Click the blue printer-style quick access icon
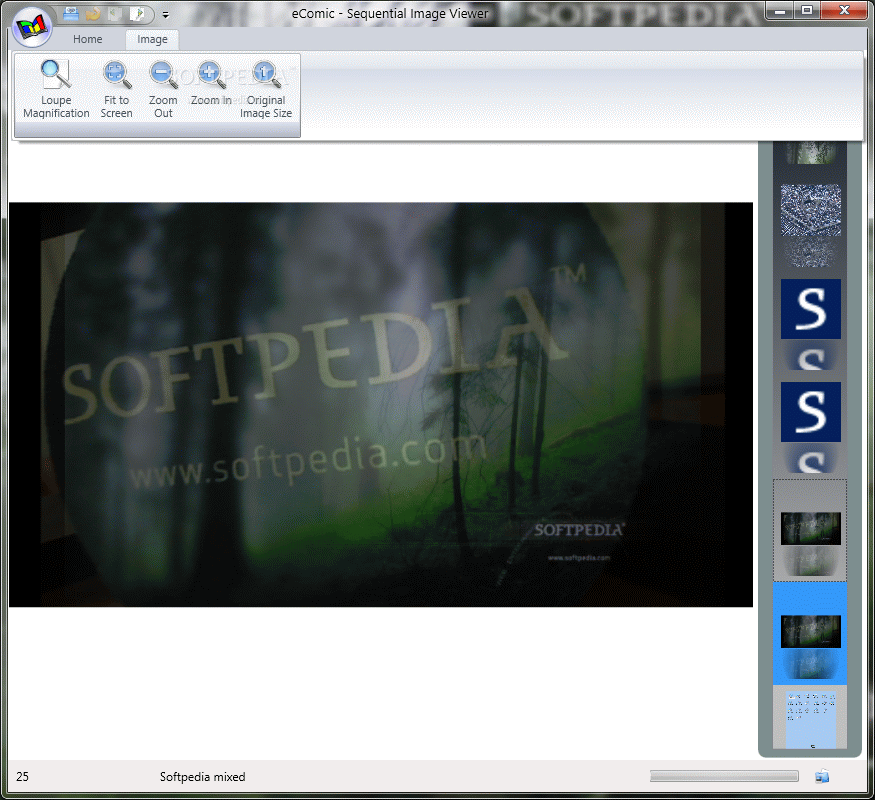The height and width of the screenshot is (800, 875). click(71, 14)
